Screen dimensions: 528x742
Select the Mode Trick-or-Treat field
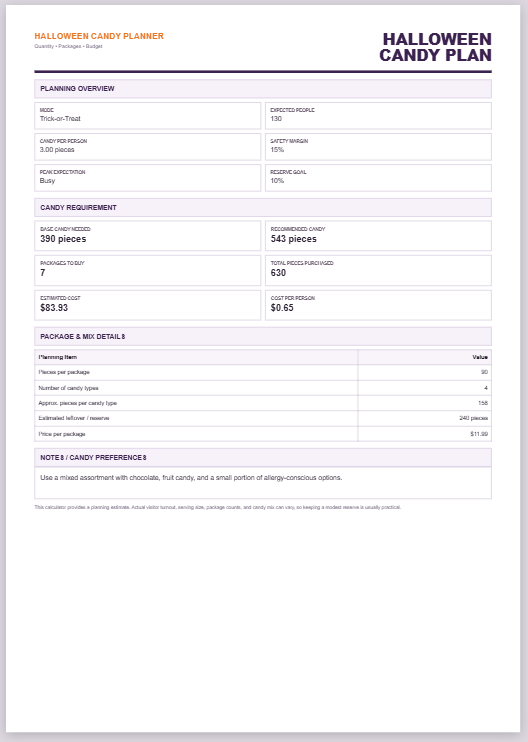(x=148, y=115)
